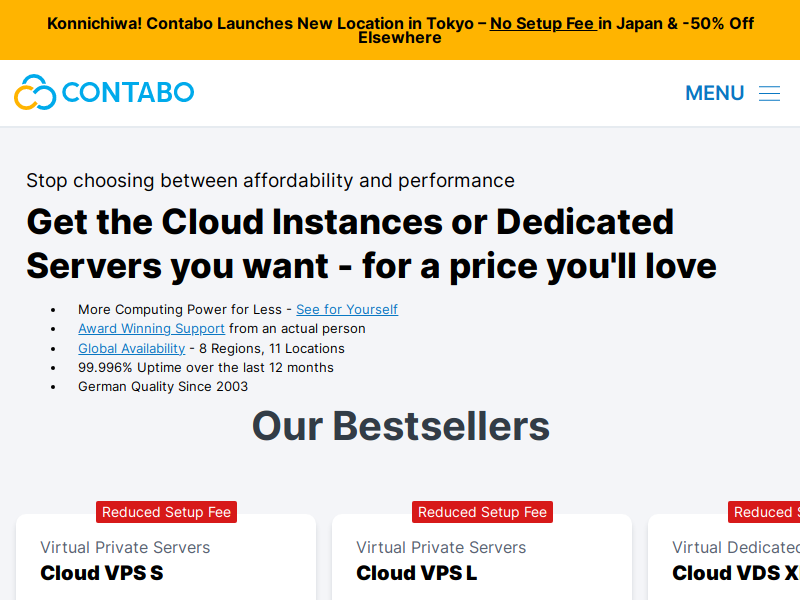Click the Get the Cloud Instances headline
The height and width of the screenshot is (600, 800).
[x=371, y=244]
